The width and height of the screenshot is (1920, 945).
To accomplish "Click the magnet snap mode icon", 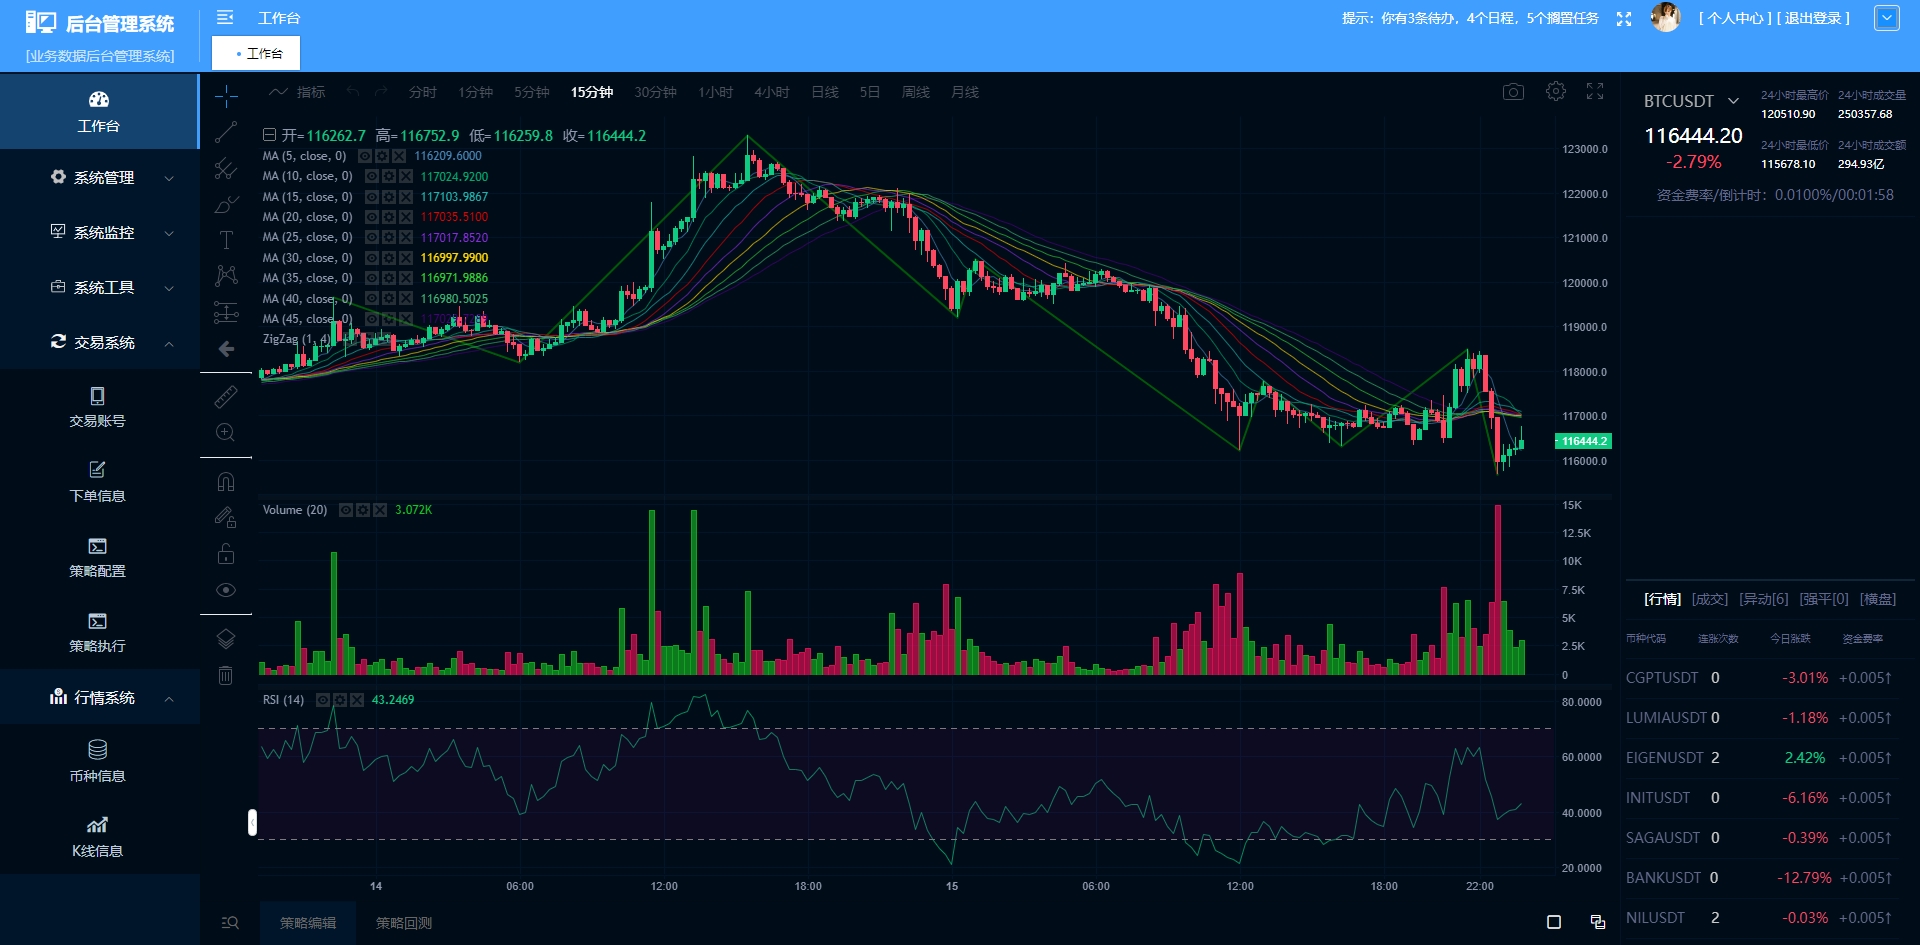I will pyautogui.click(x=226, y=482).
